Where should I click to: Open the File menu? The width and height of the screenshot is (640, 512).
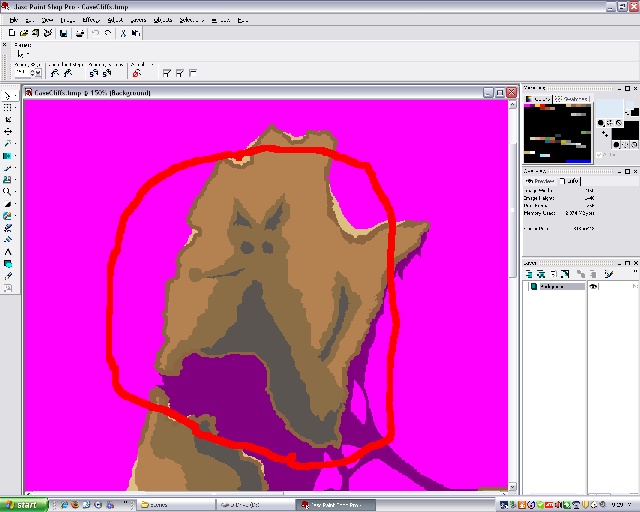pos(15,19)
